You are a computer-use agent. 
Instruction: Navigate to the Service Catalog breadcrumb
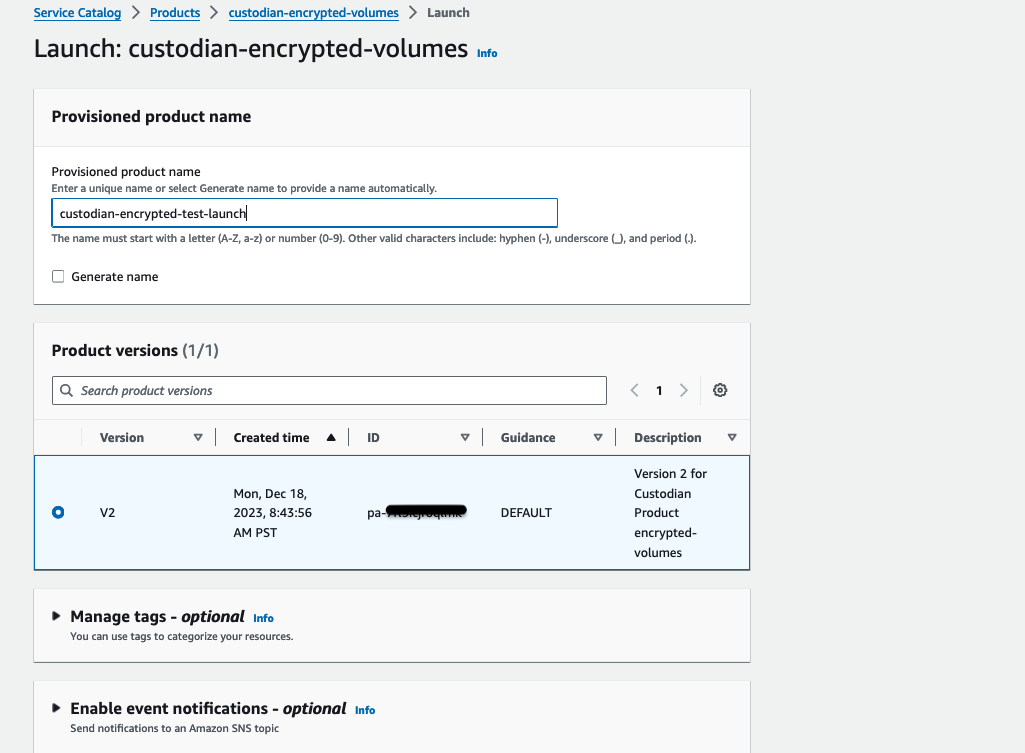click(x=77, y=12)
